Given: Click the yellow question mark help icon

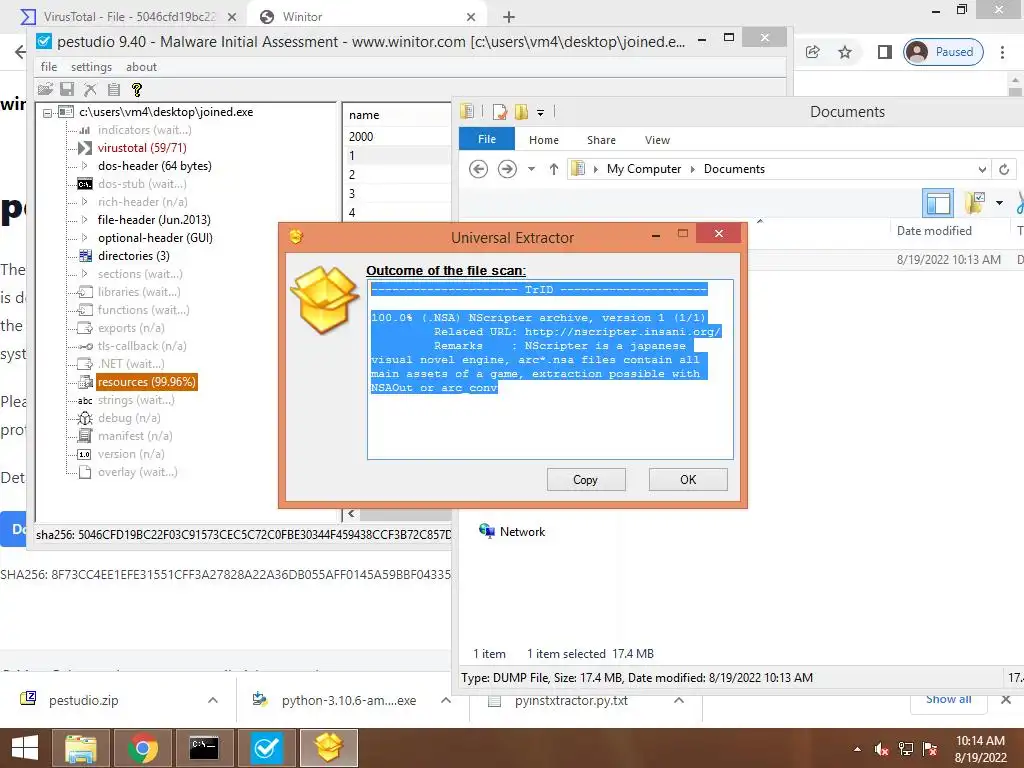Looking at the screenshot, I should (x=136, y=89).
